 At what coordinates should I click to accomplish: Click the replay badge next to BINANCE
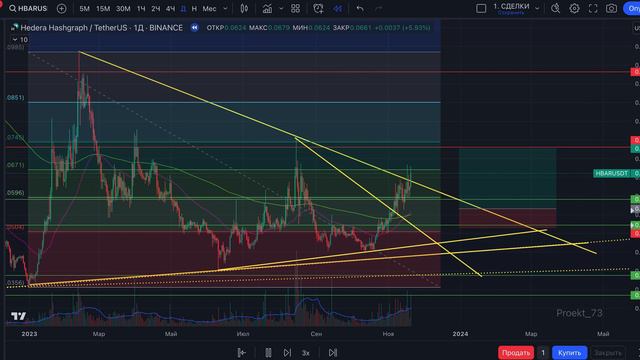pos(195,27)
